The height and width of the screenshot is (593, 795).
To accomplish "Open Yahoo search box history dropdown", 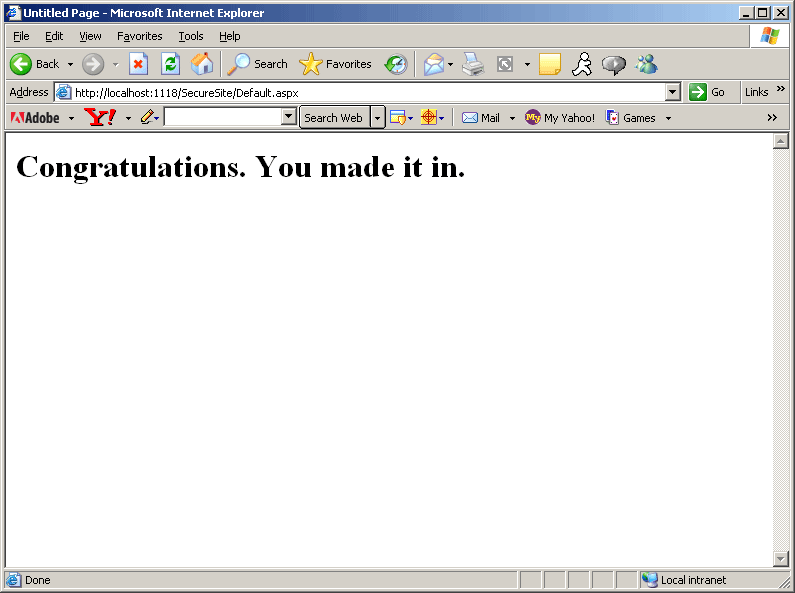I will [288, 117].
